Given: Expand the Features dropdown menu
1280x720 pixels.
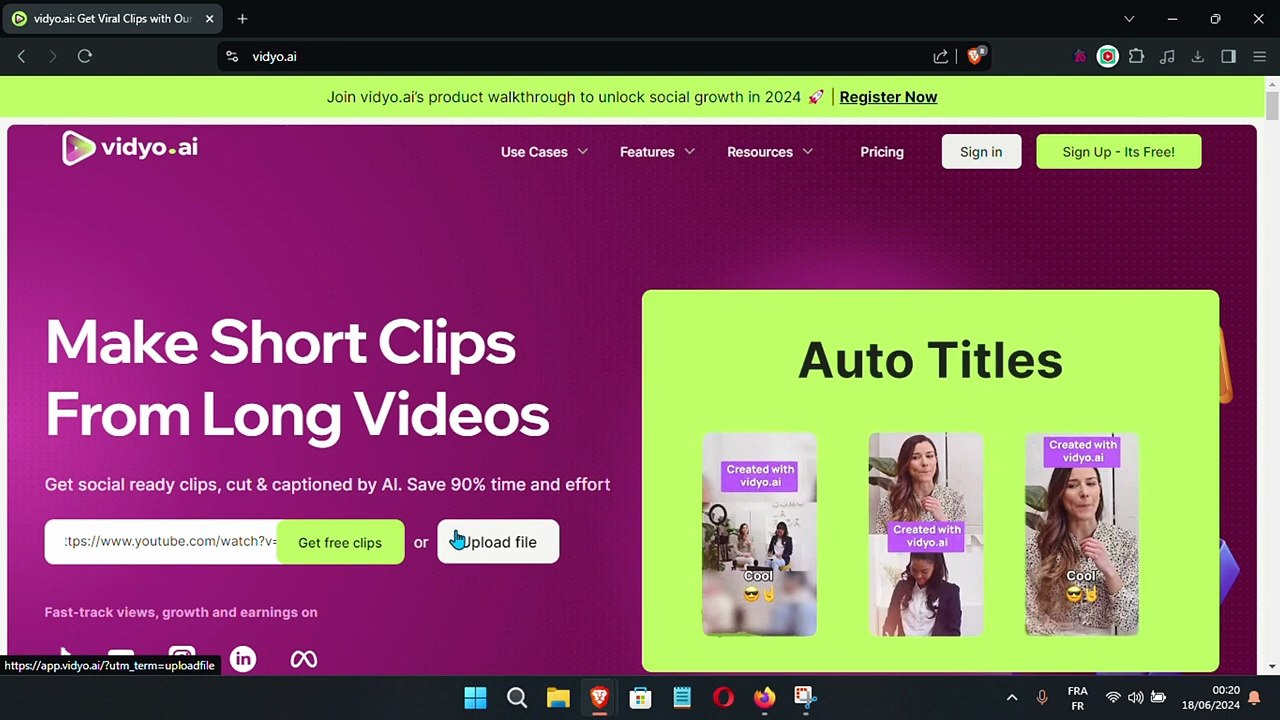Looking at the screenshot, I should (657, 152).
